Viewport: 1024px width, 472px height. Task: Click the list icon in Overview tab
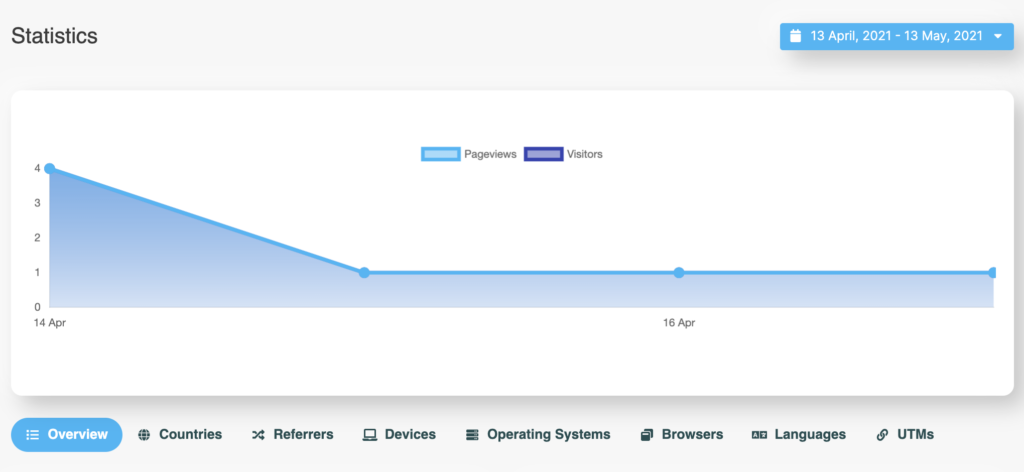33,435
